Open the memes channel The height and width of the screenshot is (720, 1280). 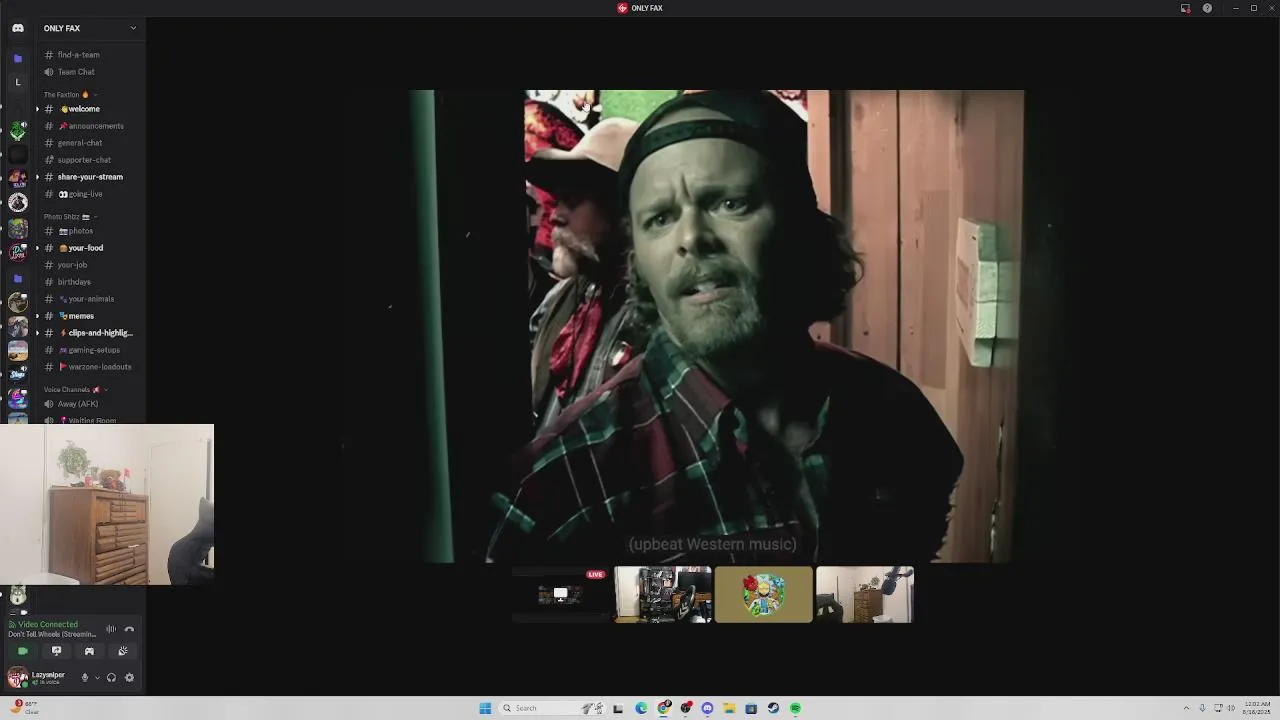point(88,316)
